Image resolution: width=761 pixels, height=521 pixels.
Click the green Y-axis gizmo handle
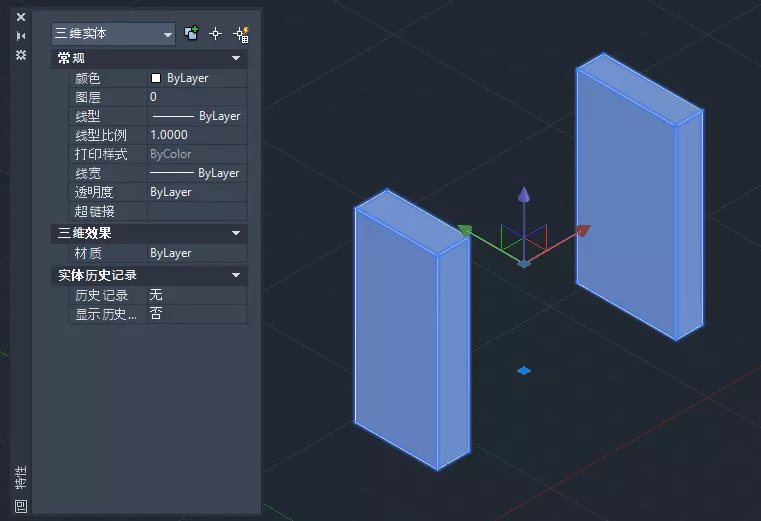pos(464,230)
